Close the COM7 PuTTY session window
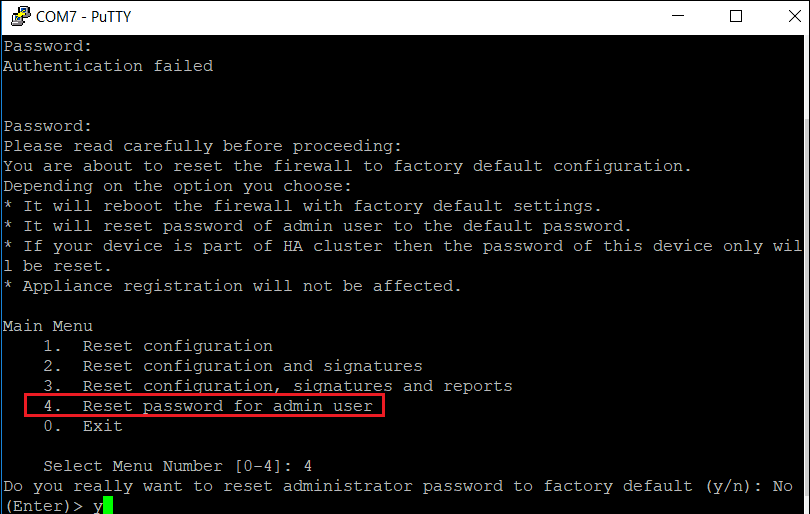Viewport: 810px width, 514px height. tap(794, 16)
